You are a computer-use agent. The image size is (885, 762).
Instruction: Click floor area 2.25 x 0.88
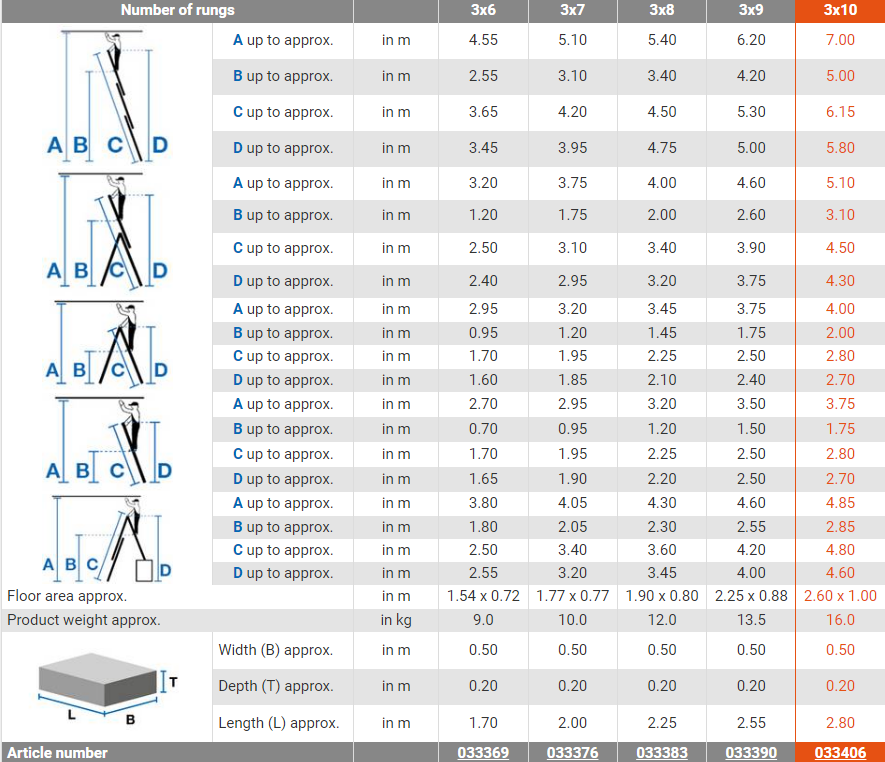751,596
